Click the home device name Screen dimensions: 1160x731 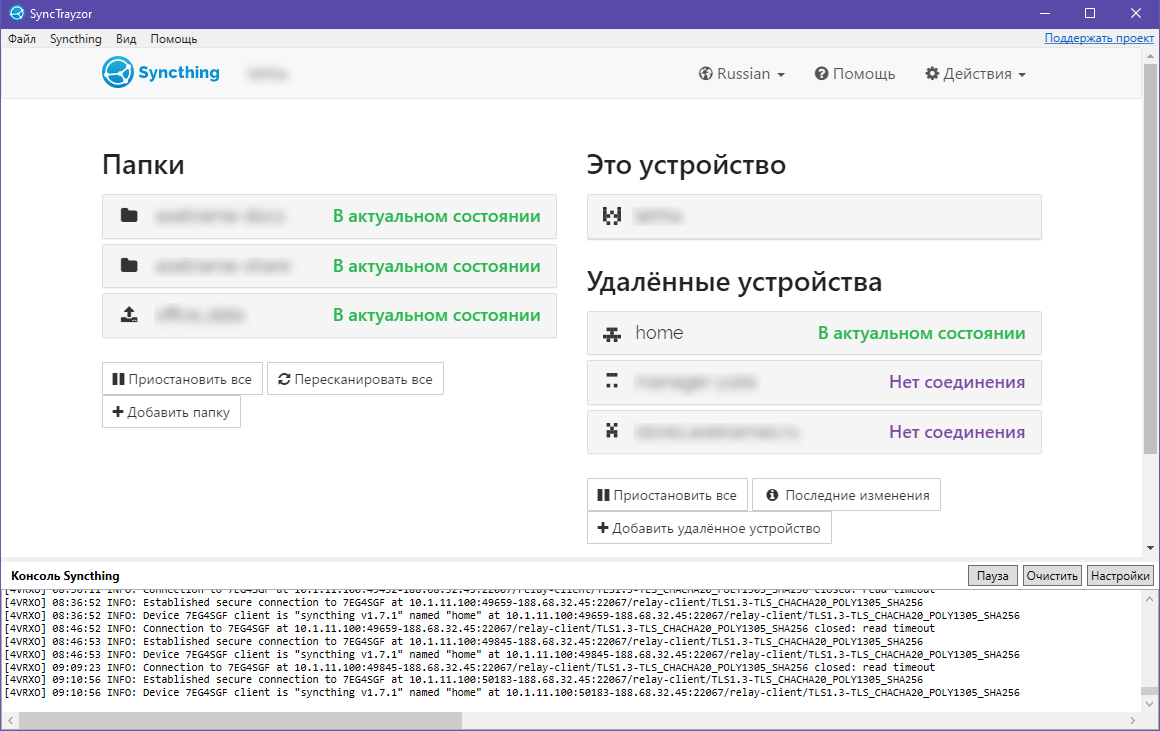(x=659, y=333)
